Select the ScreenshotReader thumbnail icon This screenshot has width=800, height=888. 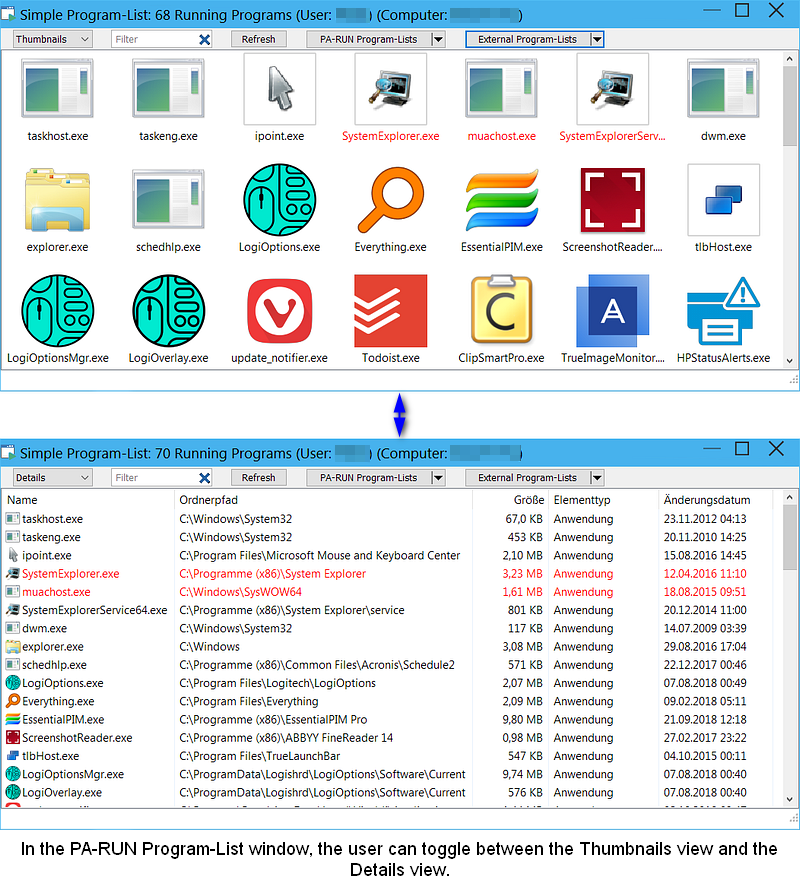point(612,199)
